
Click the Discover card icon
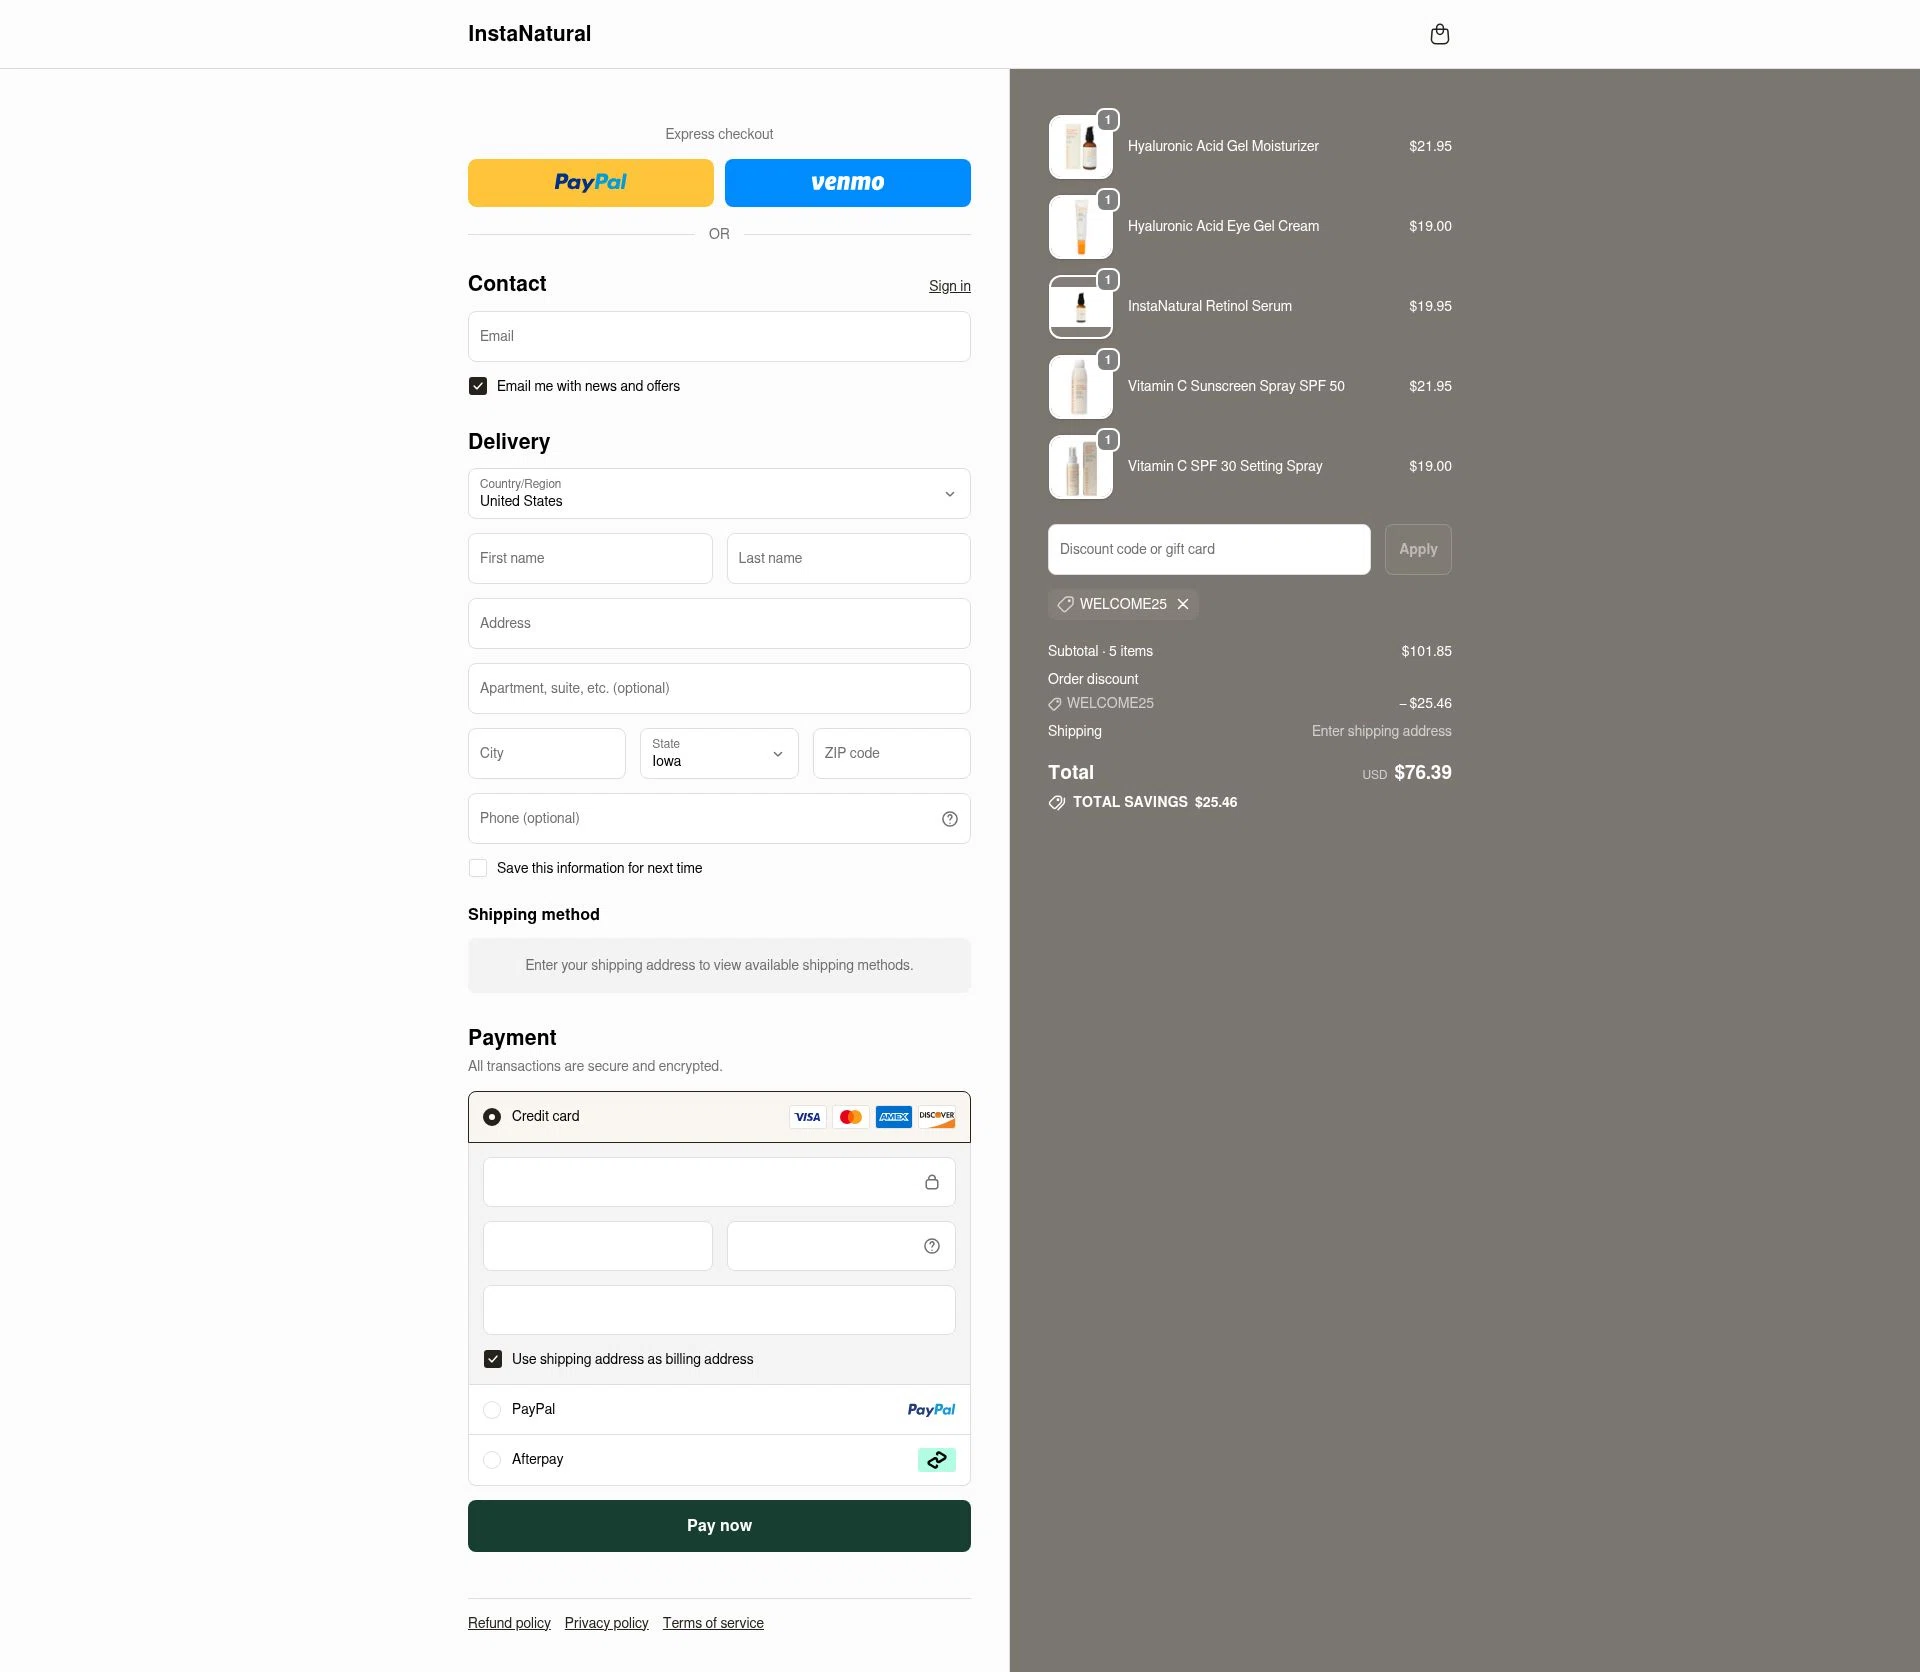click(937, 1117)
